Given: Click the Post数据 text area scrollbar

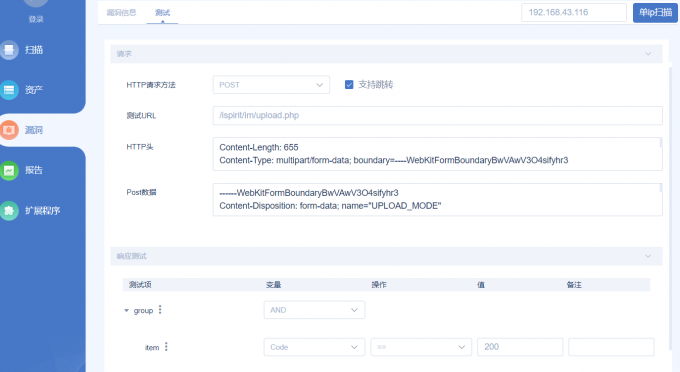Looking at the screenshot, I should (660, 188).
